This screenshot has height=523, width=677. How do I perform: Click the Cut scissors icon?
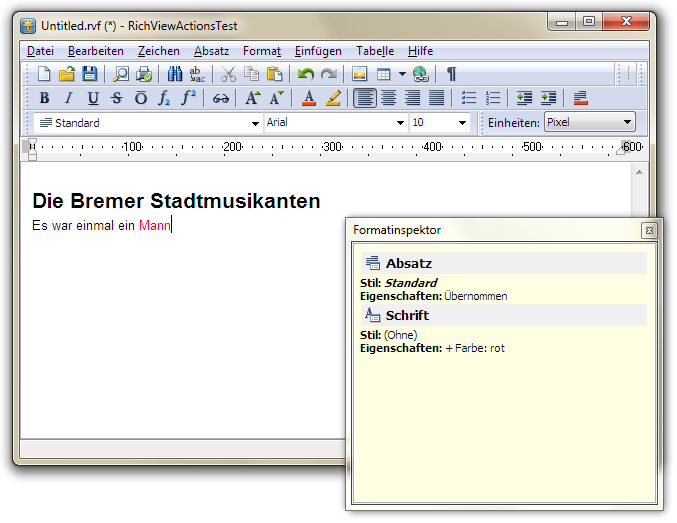(x=228, y=74)
